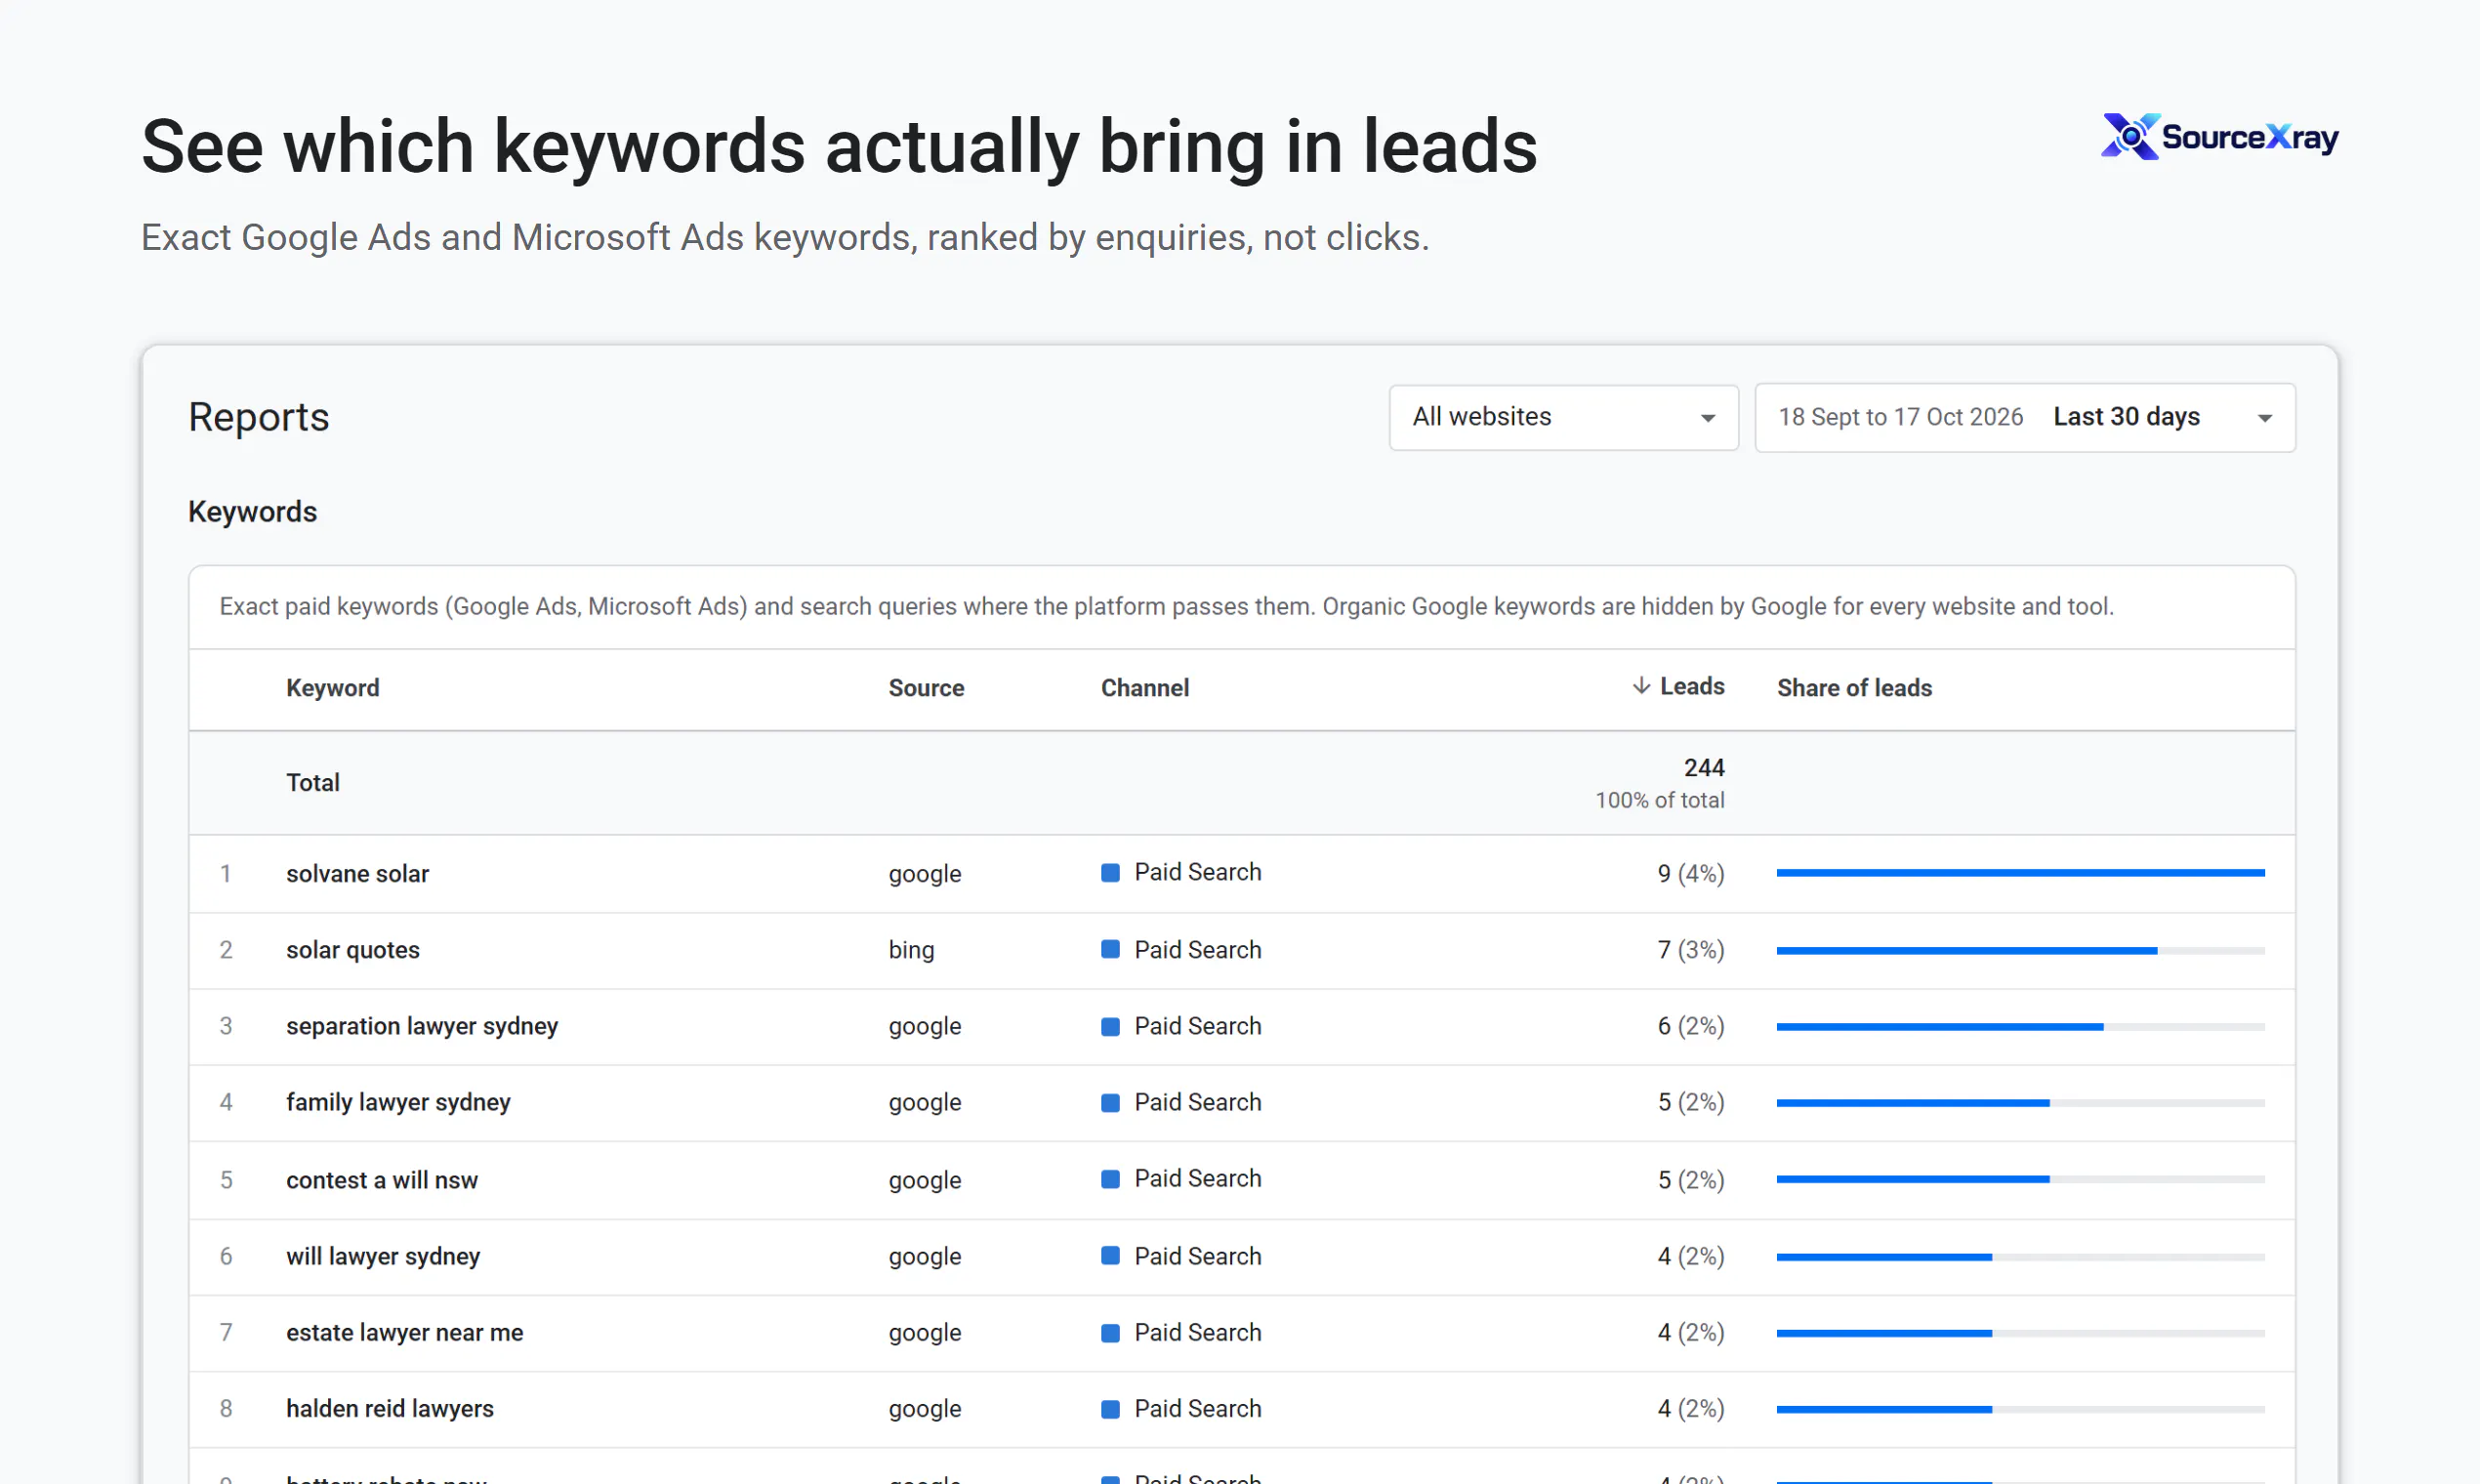
Task: Click the share bar for solvane solar
Action: 2020,873
